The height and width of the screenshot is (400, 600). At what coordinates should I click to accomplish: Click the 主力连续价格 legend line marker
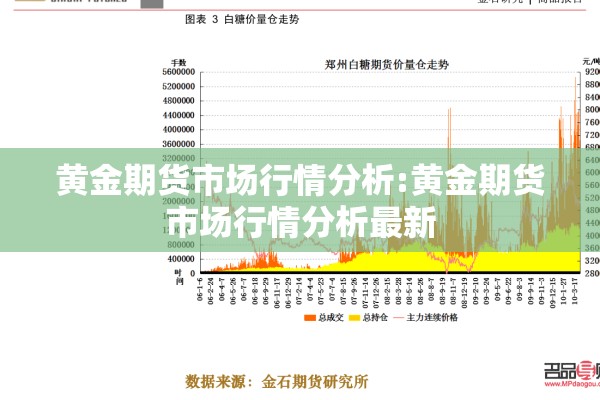click(x=399, y=318)
